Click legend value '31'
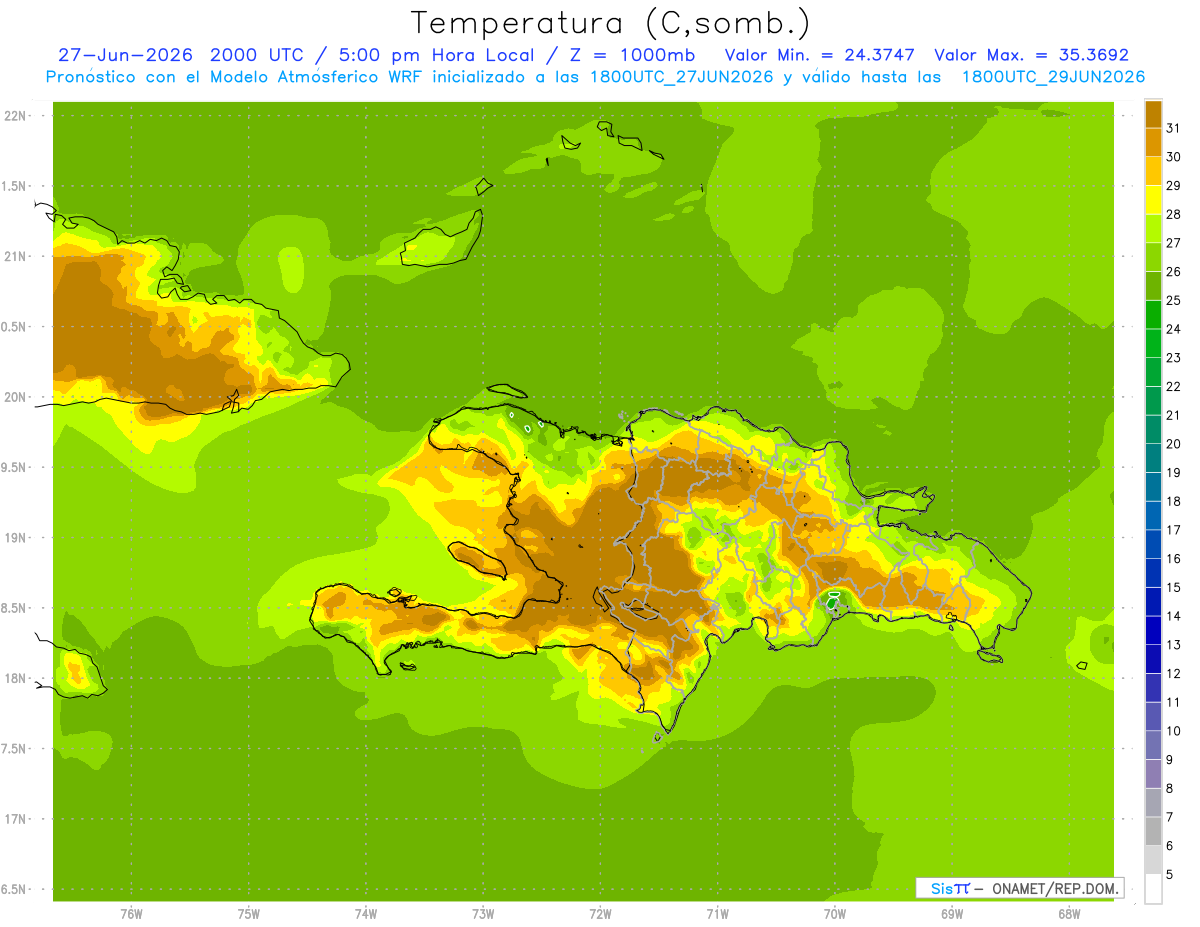The image size is (1200, 927). tap(1174, 128)
